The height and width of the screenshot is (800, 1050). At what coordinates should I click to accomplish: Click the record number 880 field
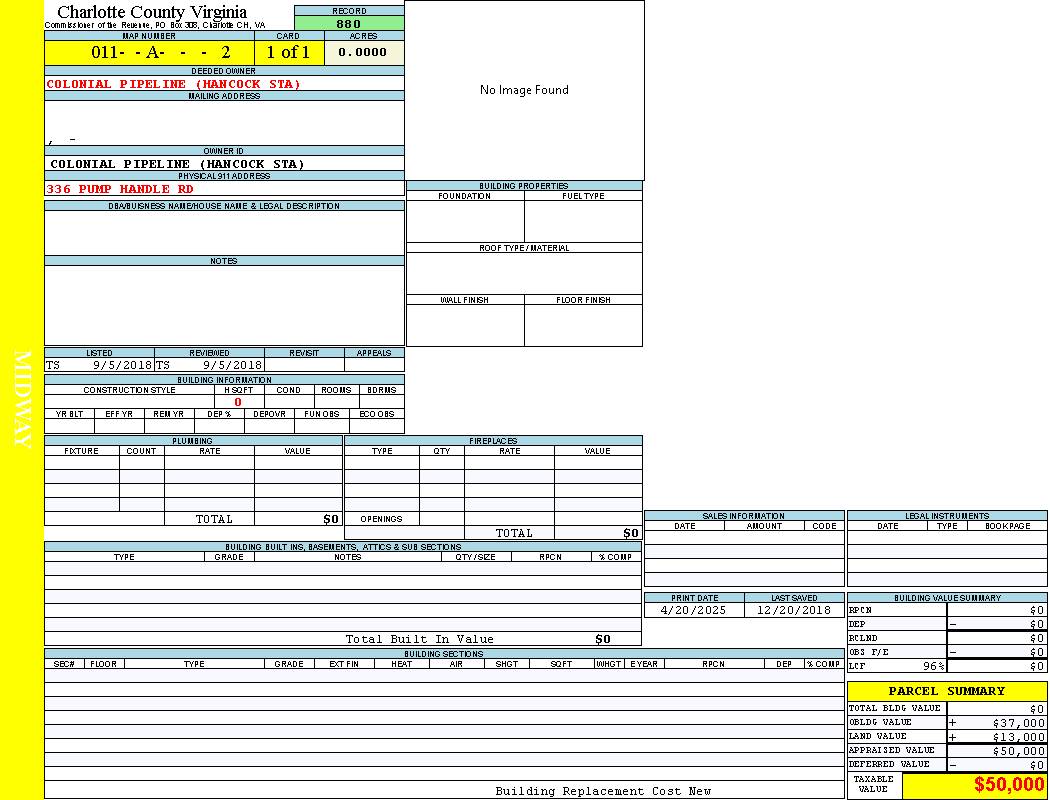349,24
